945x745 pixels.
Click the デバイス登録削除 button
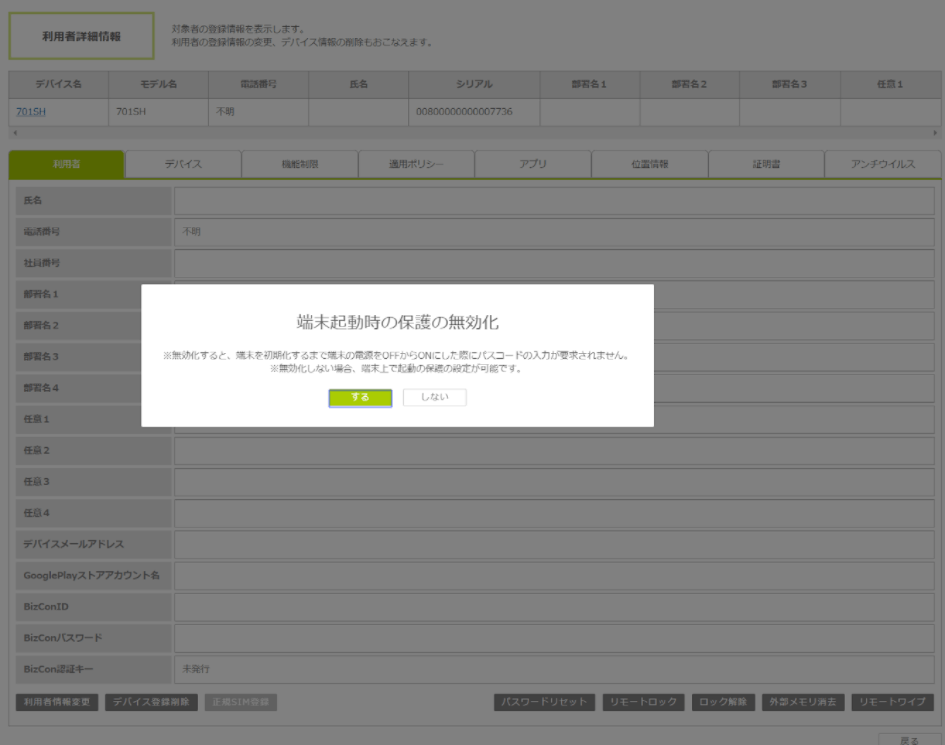coord(151,702)
